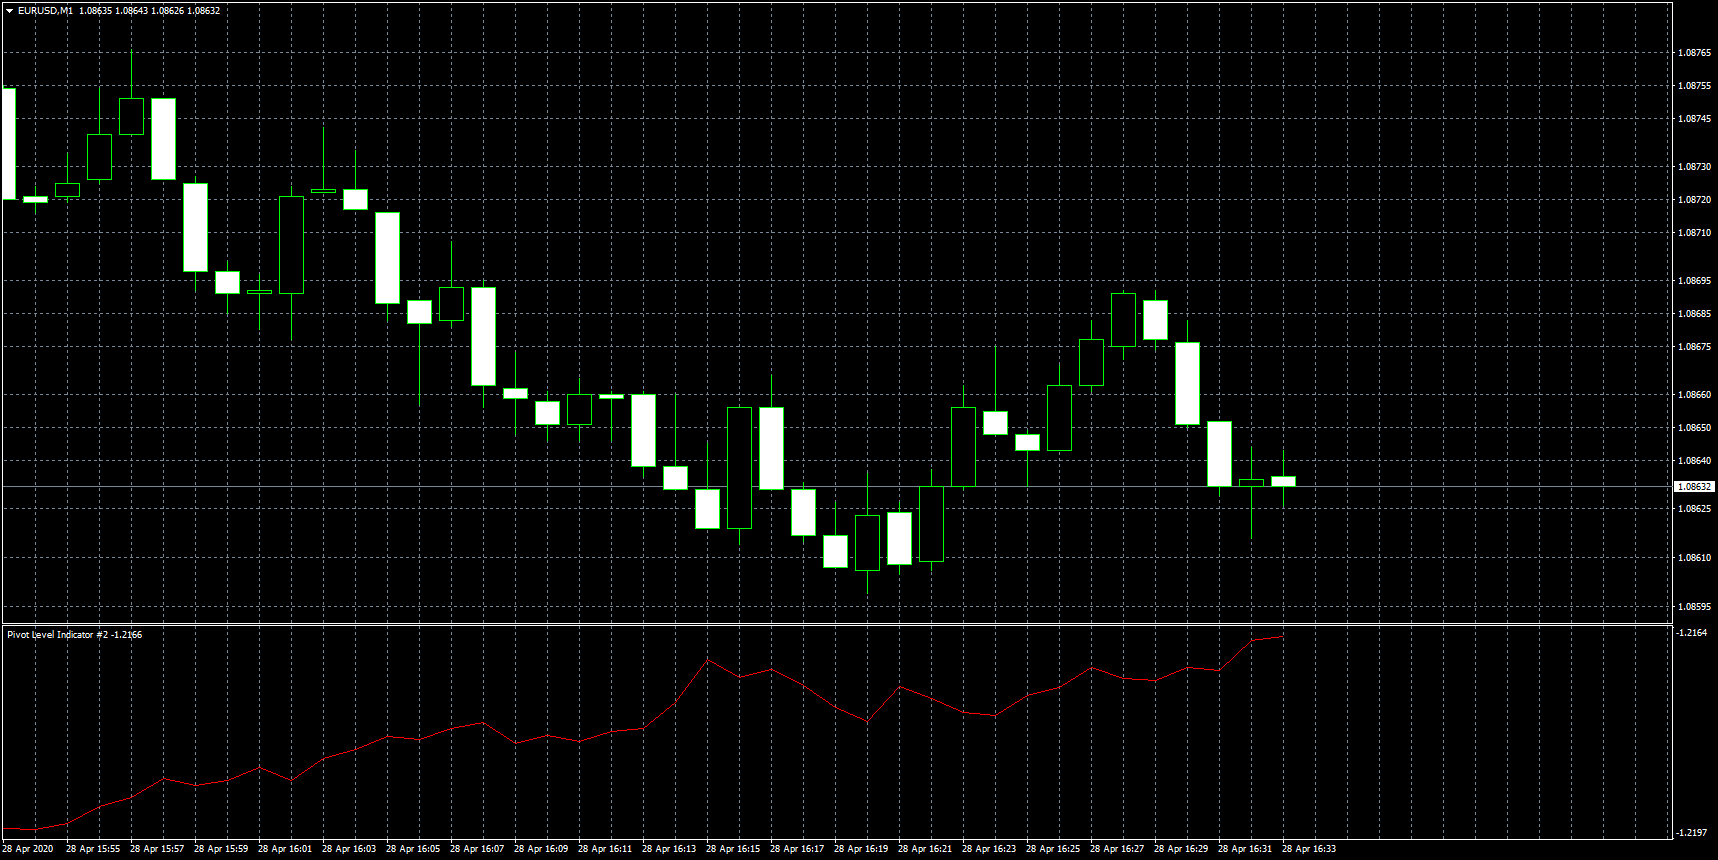Click time axis label 28 Apr 16:03

(349, 849)
